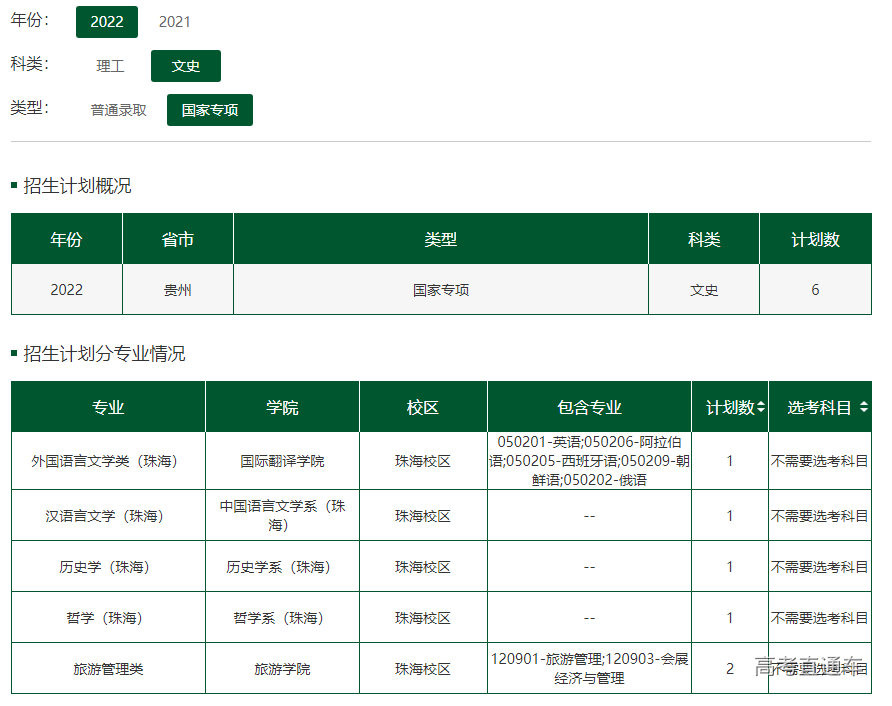The height and width of the screenshot is (706, 892).
Task: Sort by 计划数 column arrow icon
Action: (761, 408)
